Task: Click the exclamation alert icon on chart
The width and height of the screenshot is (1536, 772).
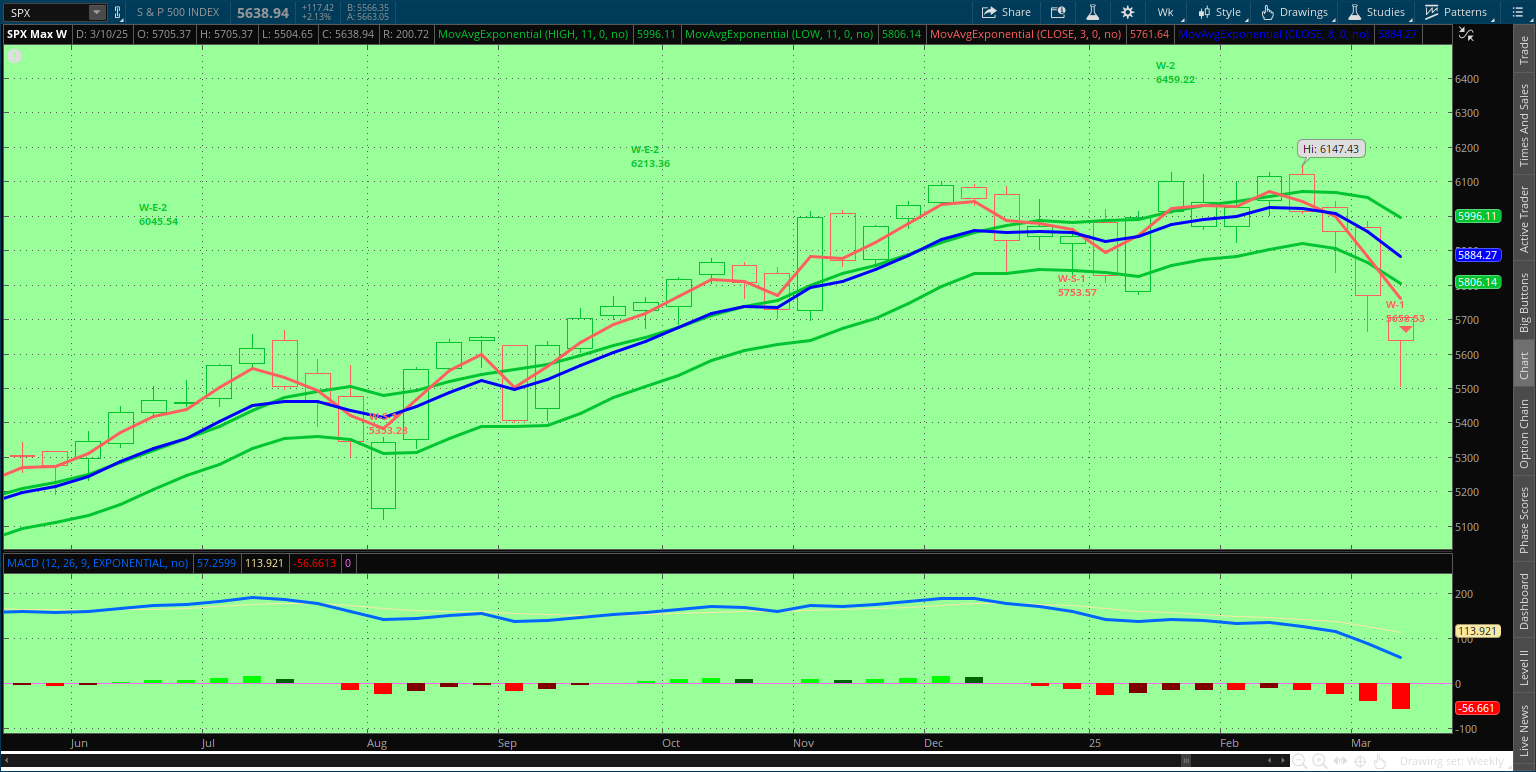Action: coord(14,56)
